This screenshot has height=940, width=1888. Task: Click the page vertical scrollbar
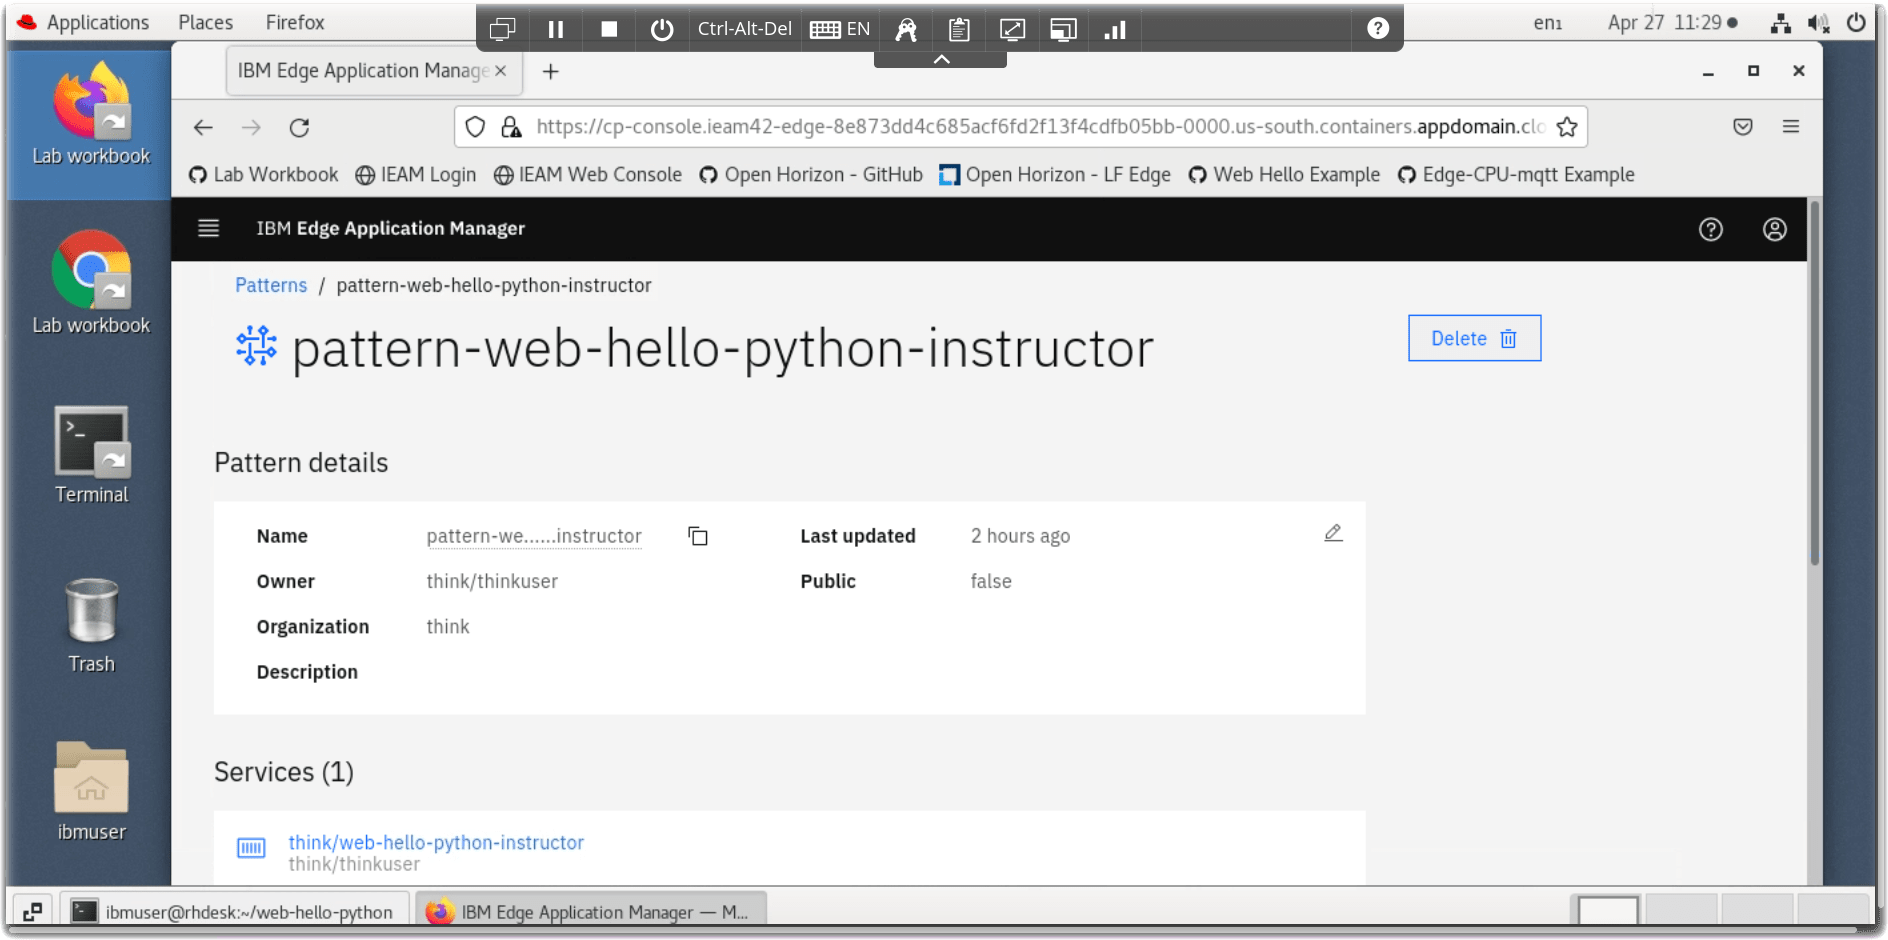point(1814,383)
